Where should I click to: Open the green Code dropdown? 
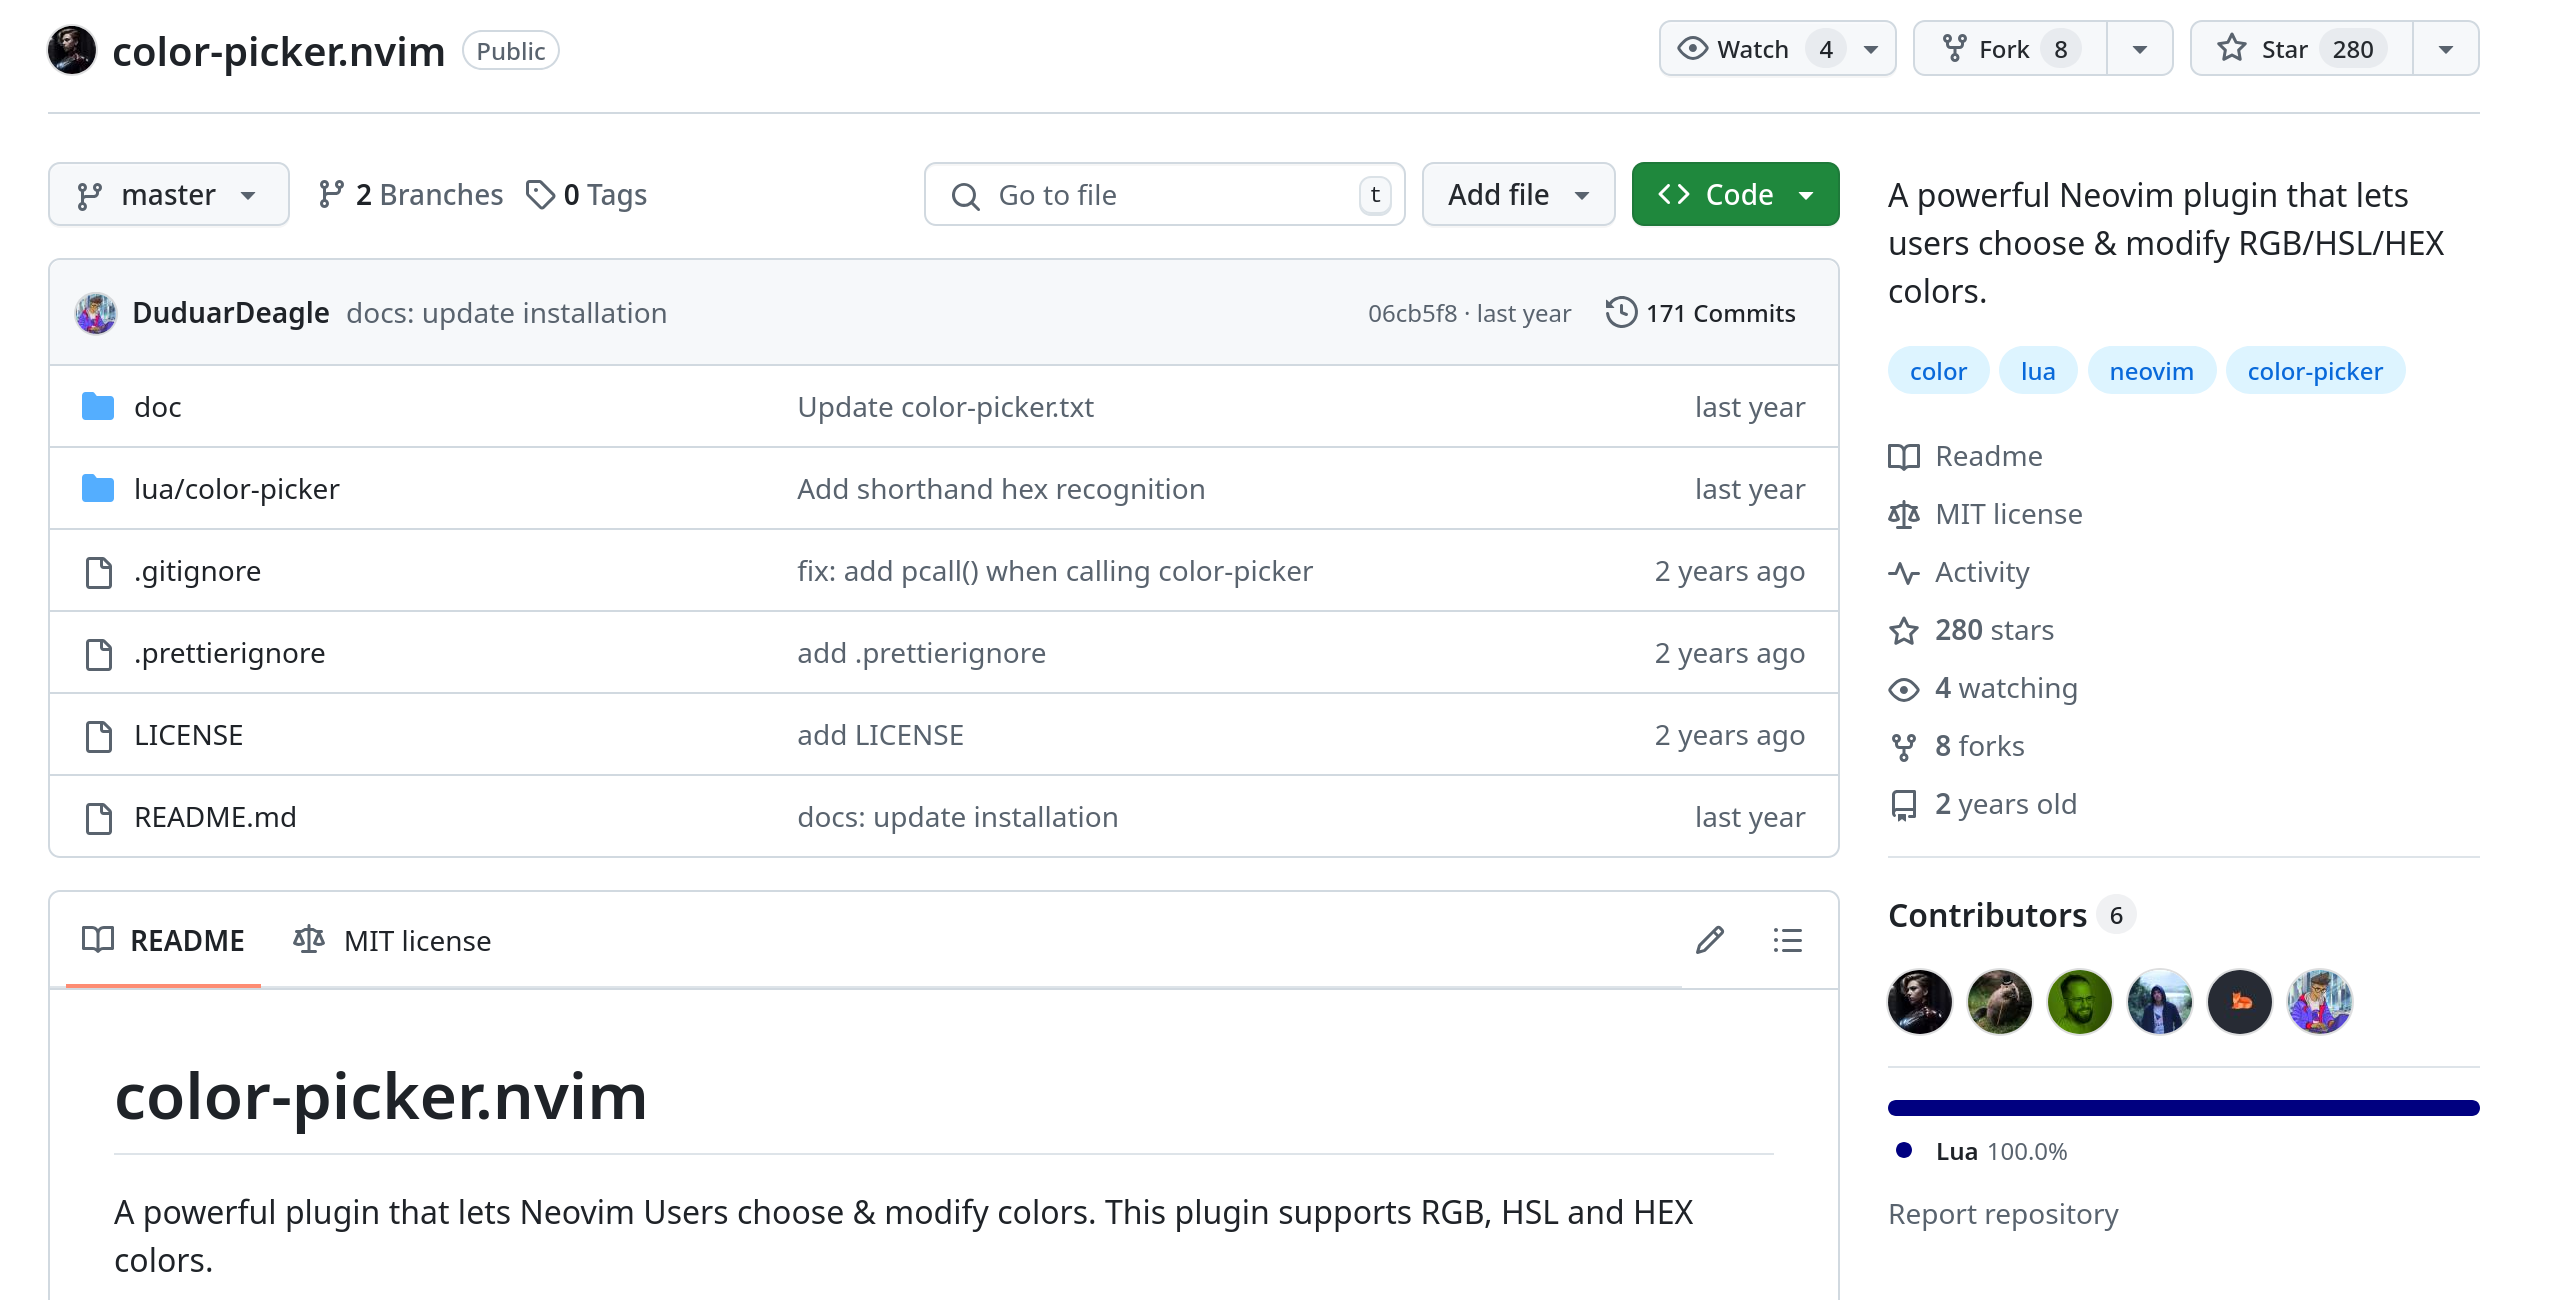[1735, 194]
